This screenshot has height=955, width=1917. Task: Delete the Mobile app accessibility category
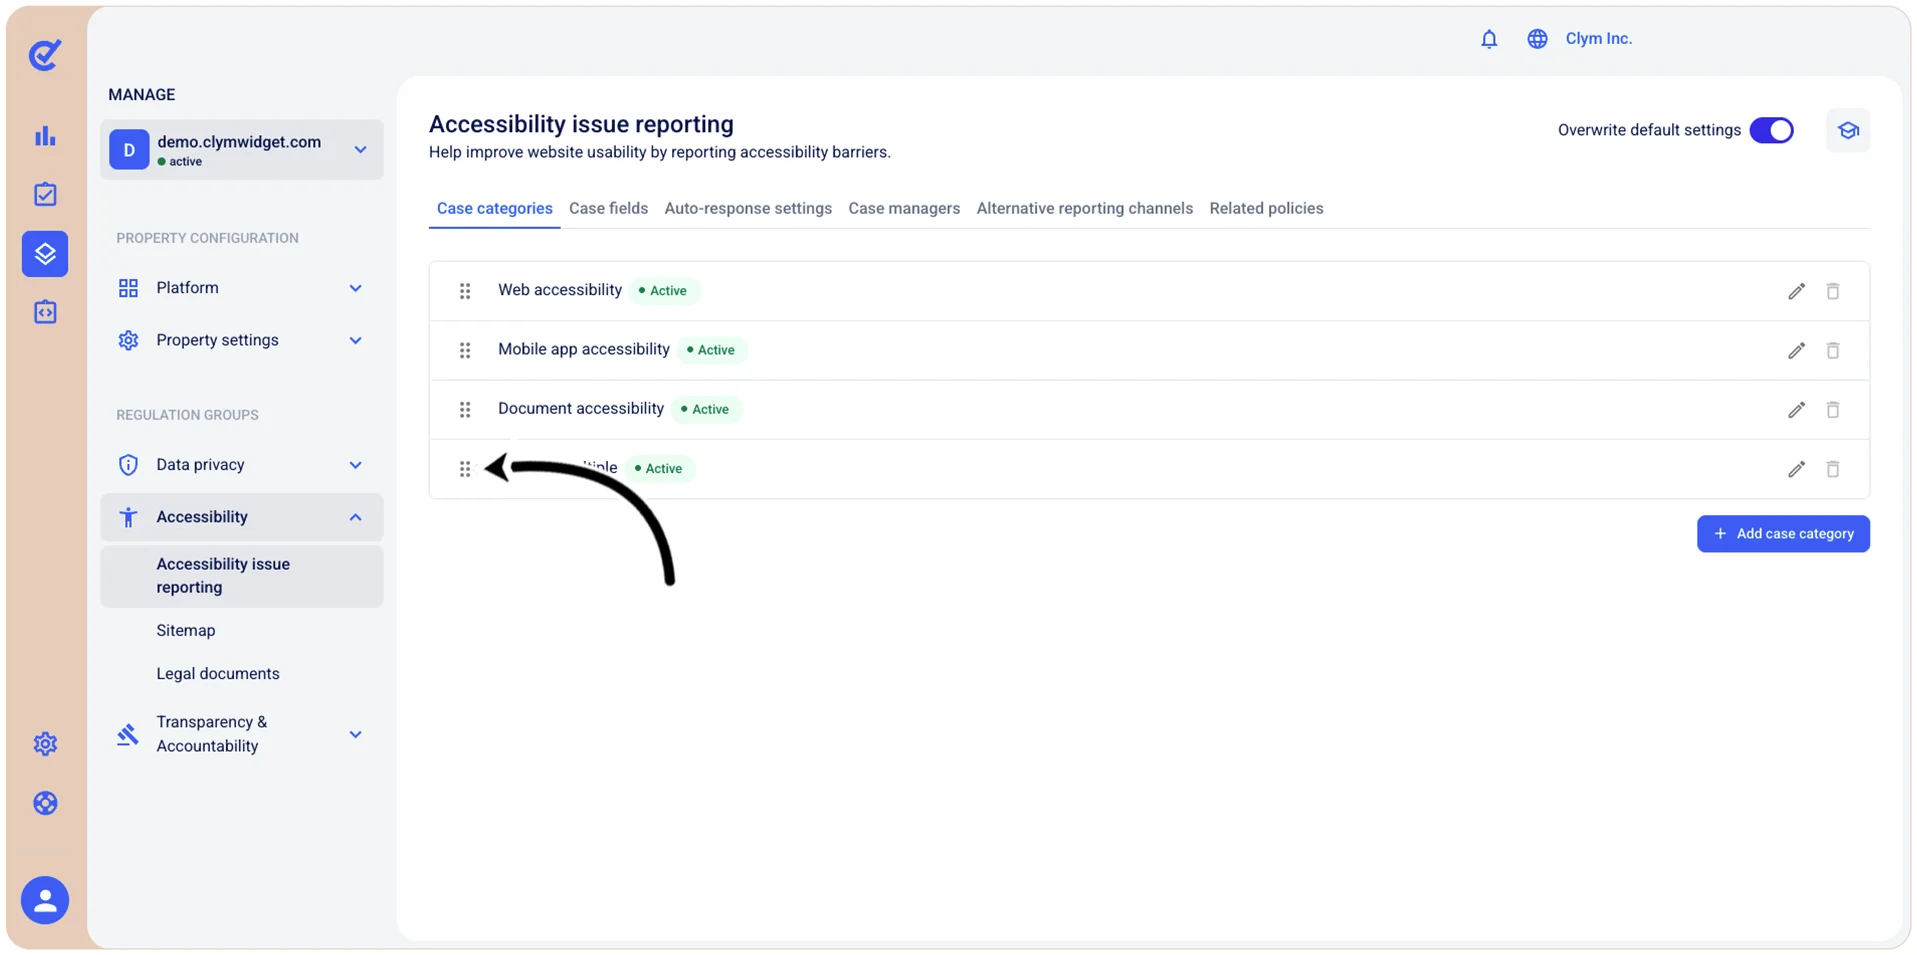coord(1833,350)
